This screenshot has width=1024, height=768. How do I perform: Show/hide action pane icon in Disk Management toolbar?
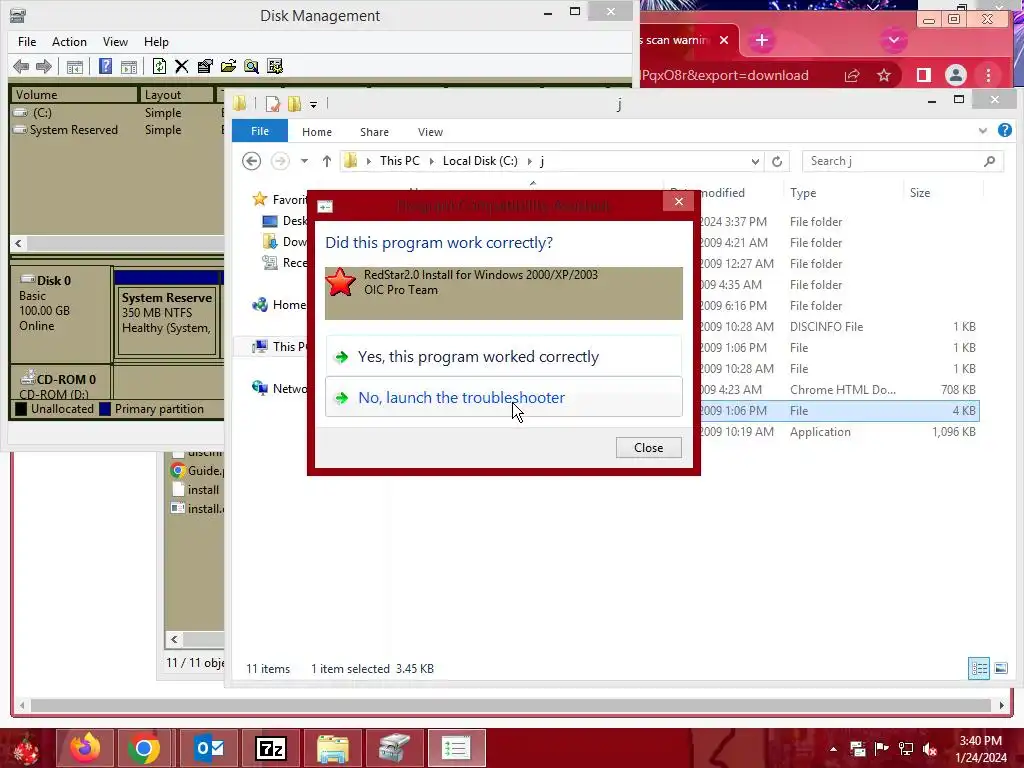pyautogui.click(x=129, y=66)
